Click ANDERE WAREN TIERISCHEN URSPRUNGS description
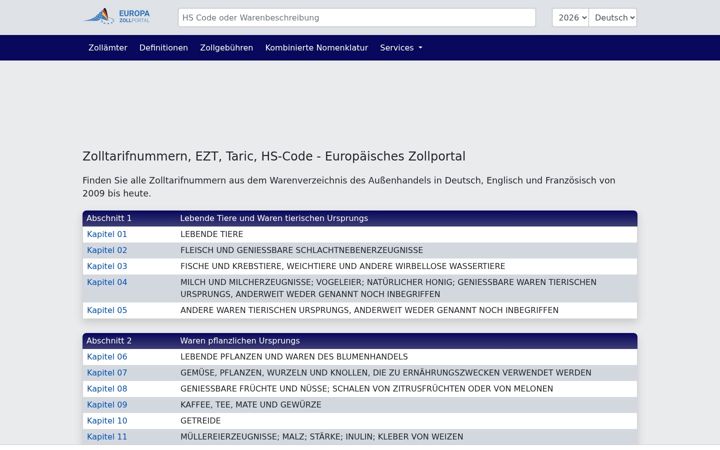This screenshot has width=720, height=450. (x=369, y=310)
